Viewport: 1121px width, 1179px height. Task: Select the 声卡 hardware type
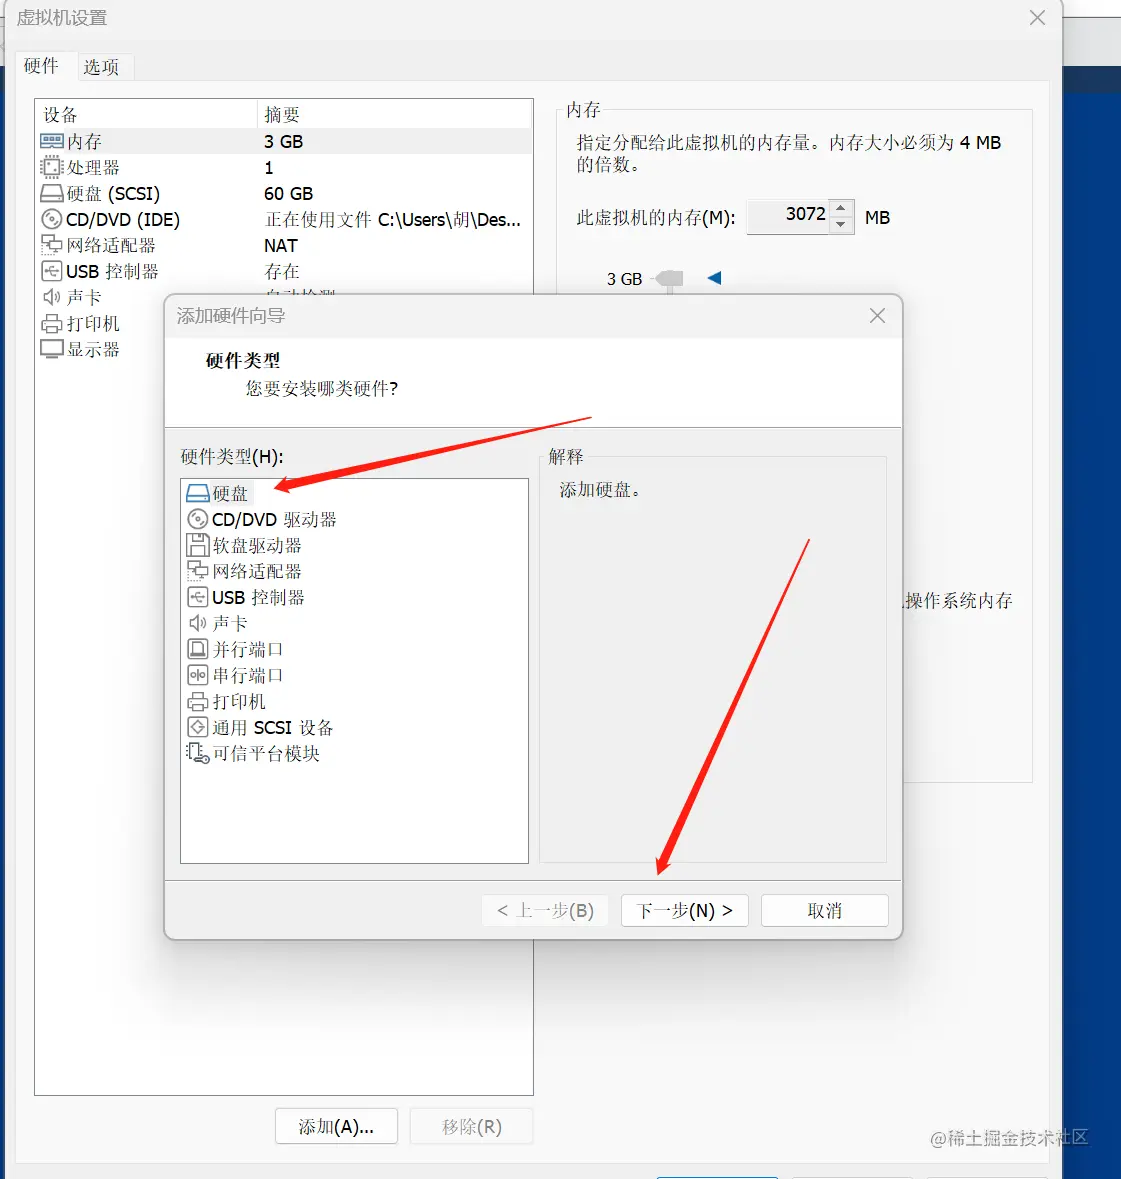228,622
